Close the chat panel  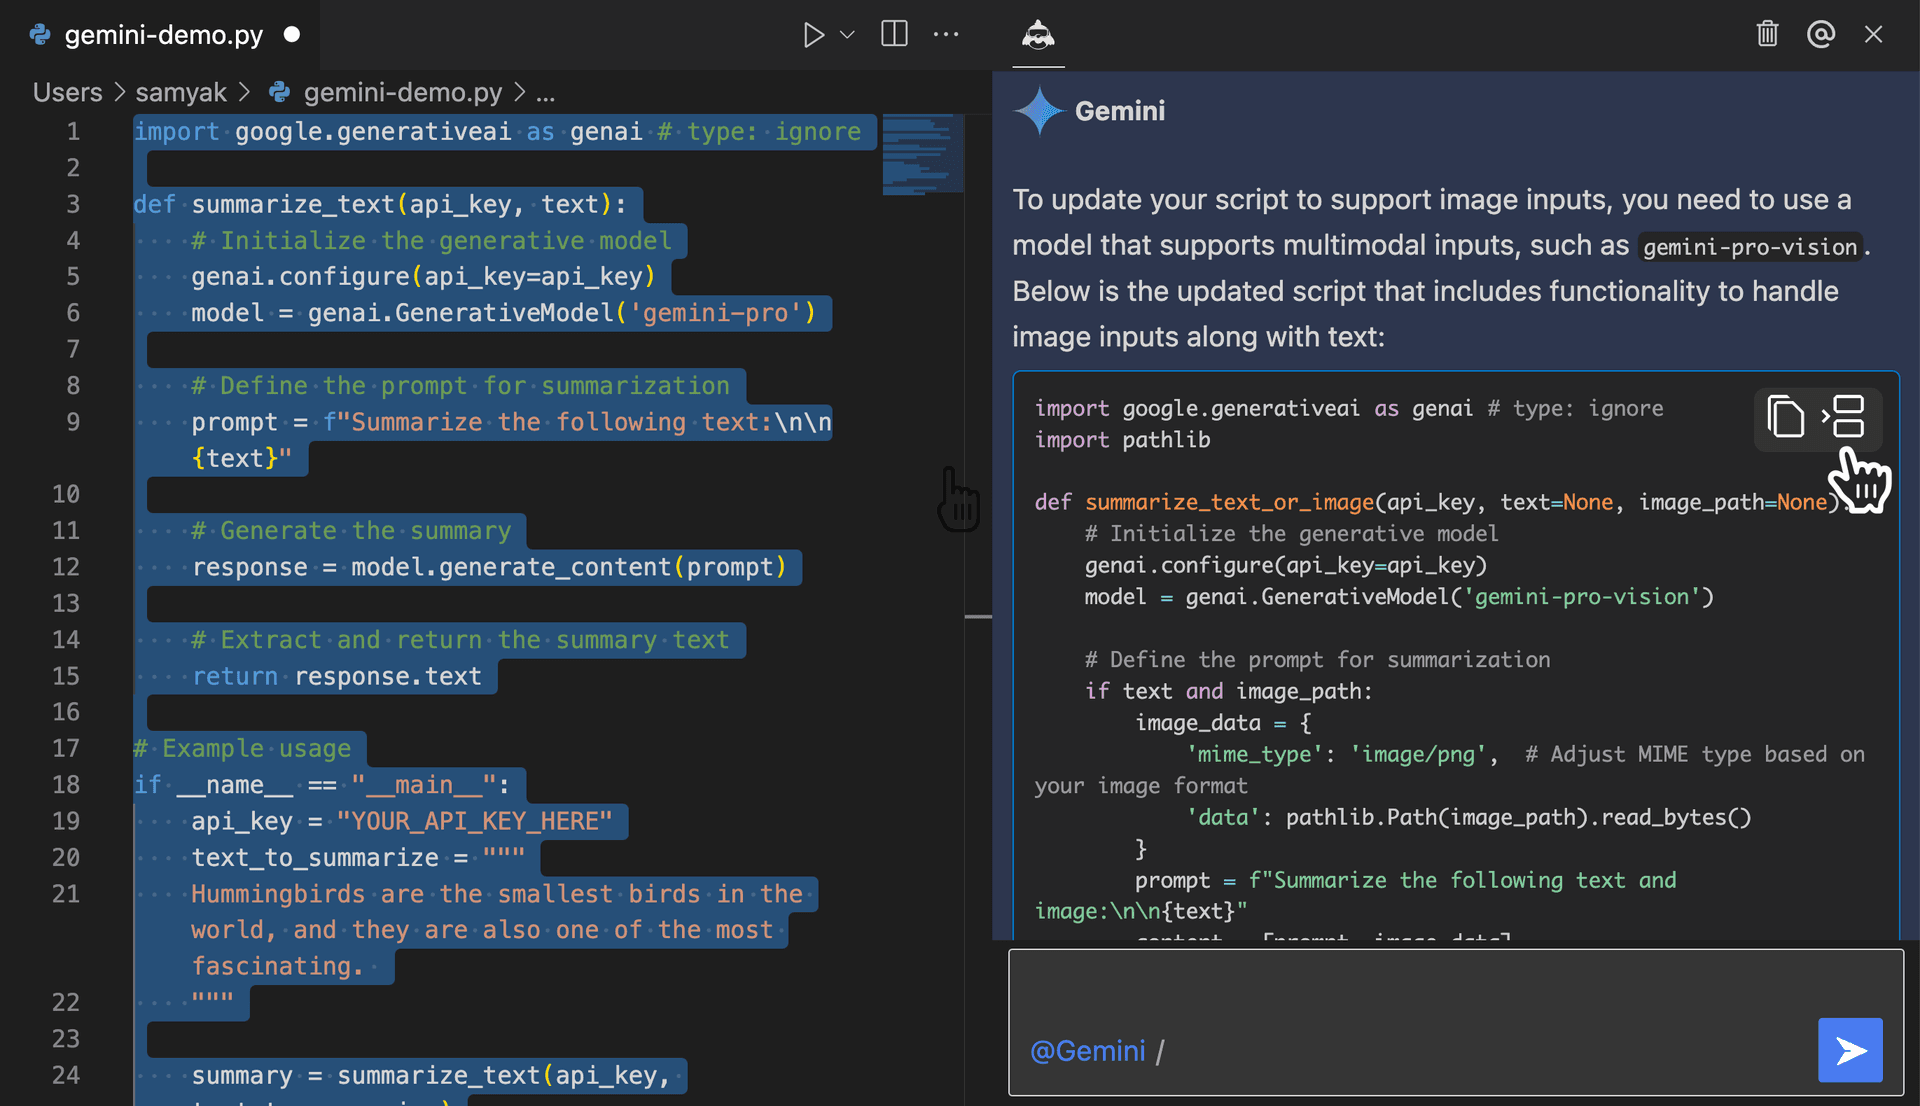coord(1874,34)
